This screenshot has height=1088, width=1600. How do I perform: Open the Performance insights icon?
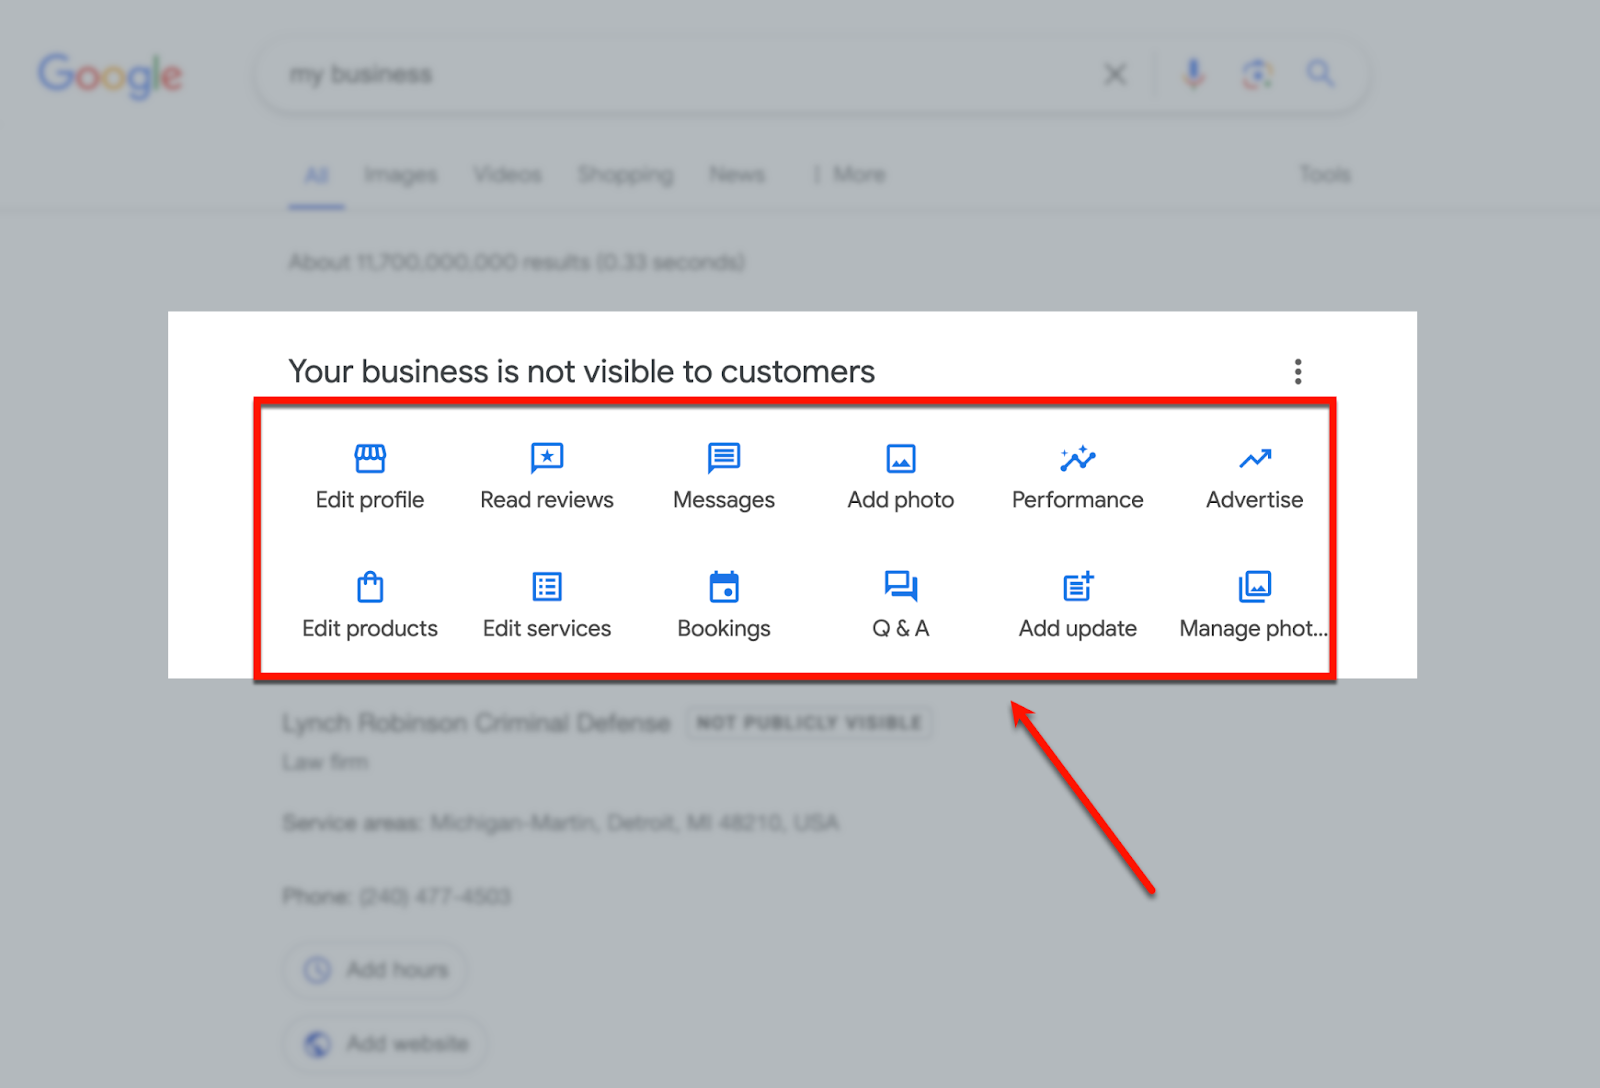coord(1077,459)
